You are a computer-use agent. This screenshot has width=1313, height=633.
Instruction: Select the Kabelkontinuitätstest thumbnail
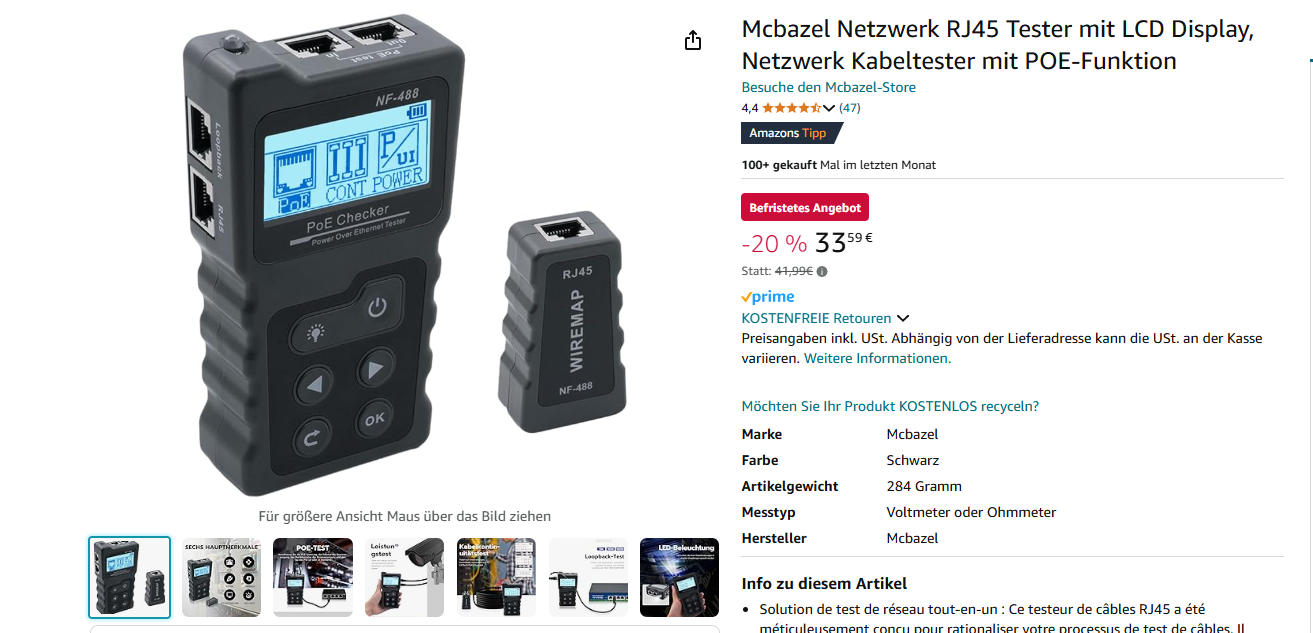coord(496,577)
